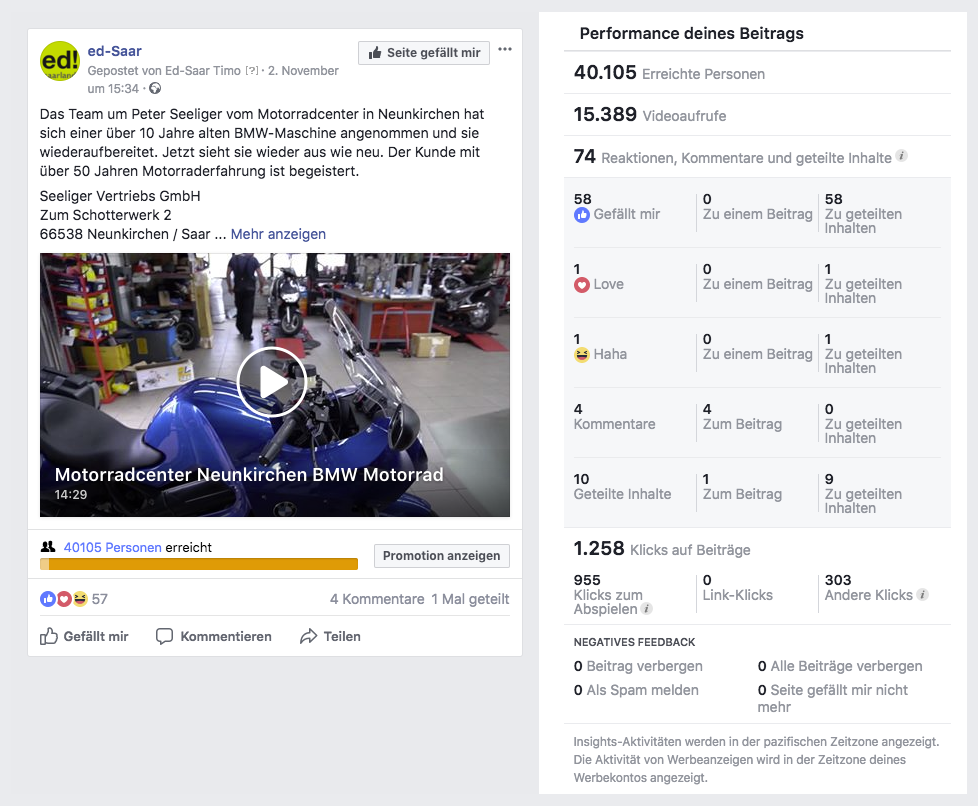The height and width of the screenshot is (806, 978).
Task: Click the '1 Mal geteilt' link
Action: tap(470, 599)
